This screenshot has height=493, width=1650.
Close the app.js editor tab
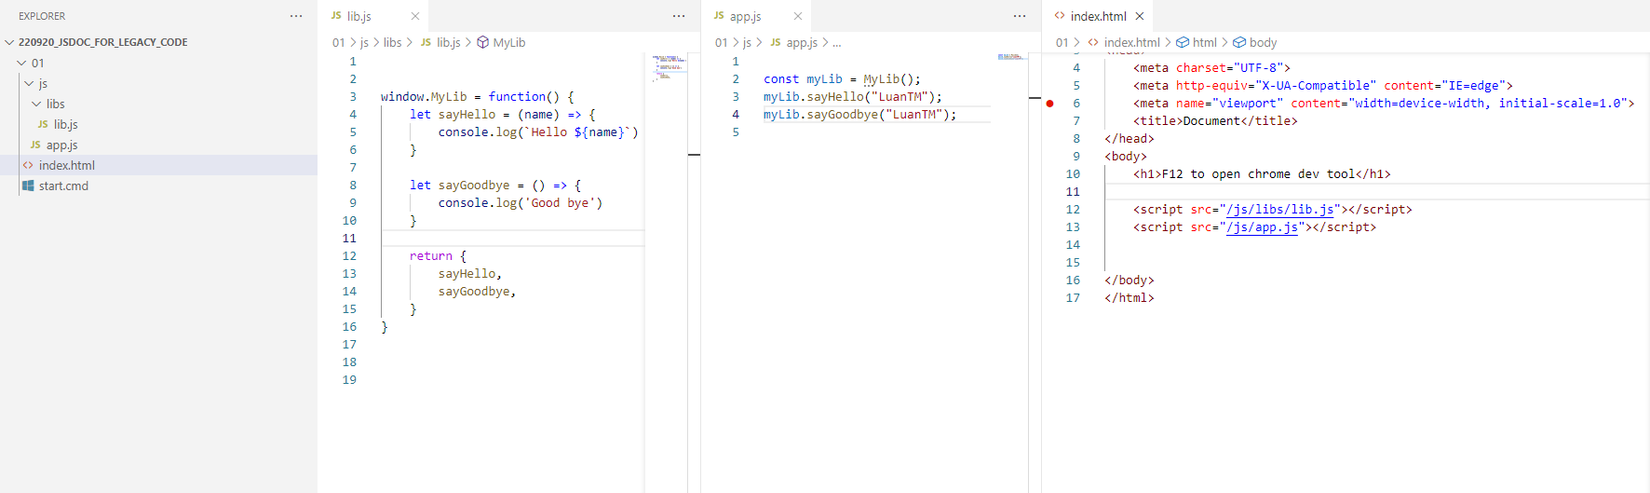[798, 16]
